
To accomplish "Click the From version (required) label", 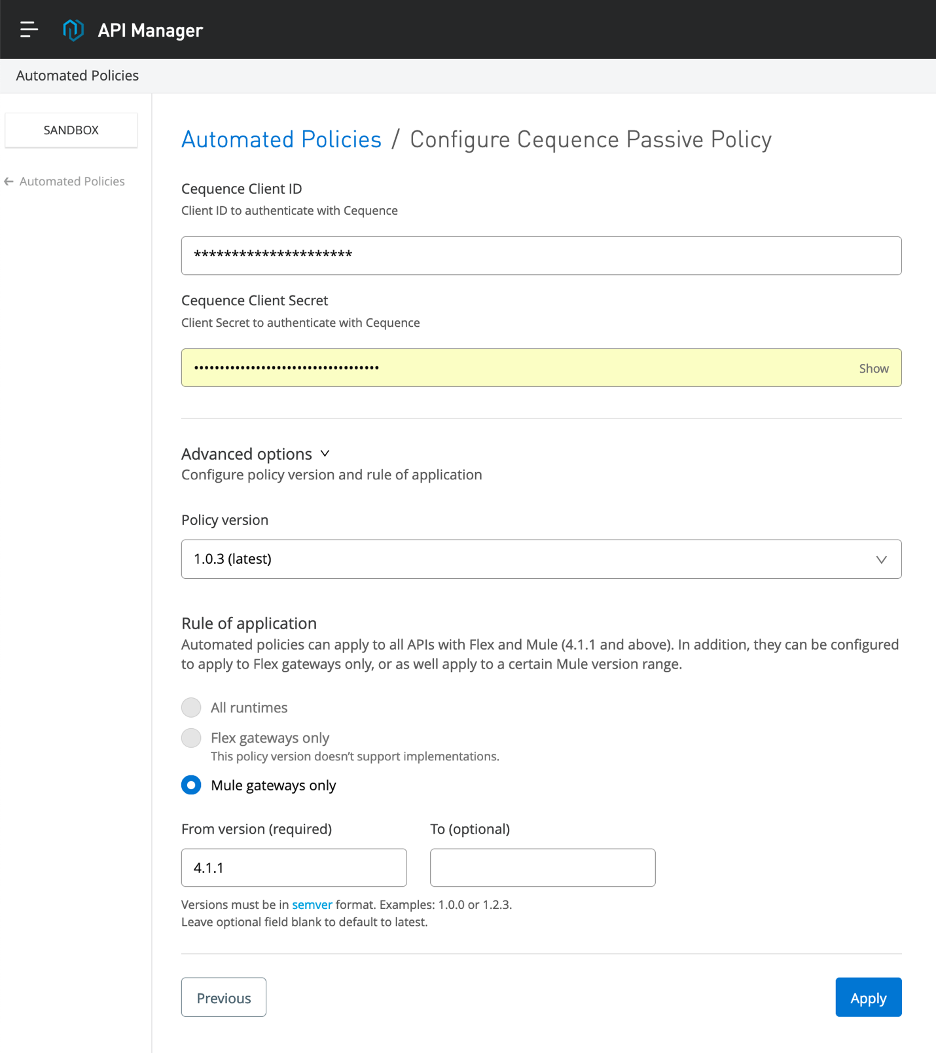I will coord(256,829).
